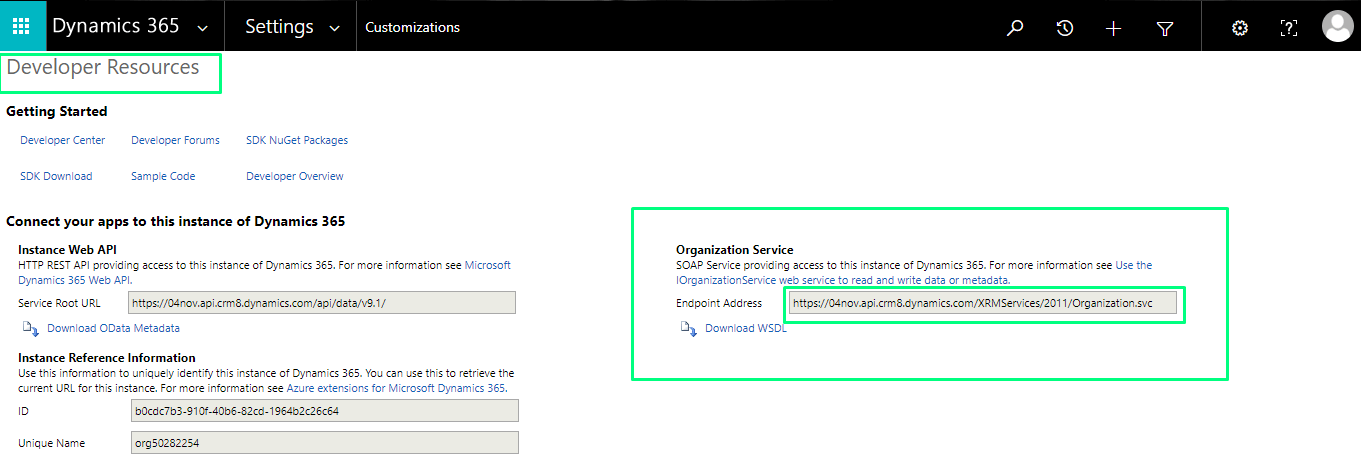Viewport: 1361px width, 469px height.
Task: Click the Unique Name text field
Action: click(x=324, y=443)
